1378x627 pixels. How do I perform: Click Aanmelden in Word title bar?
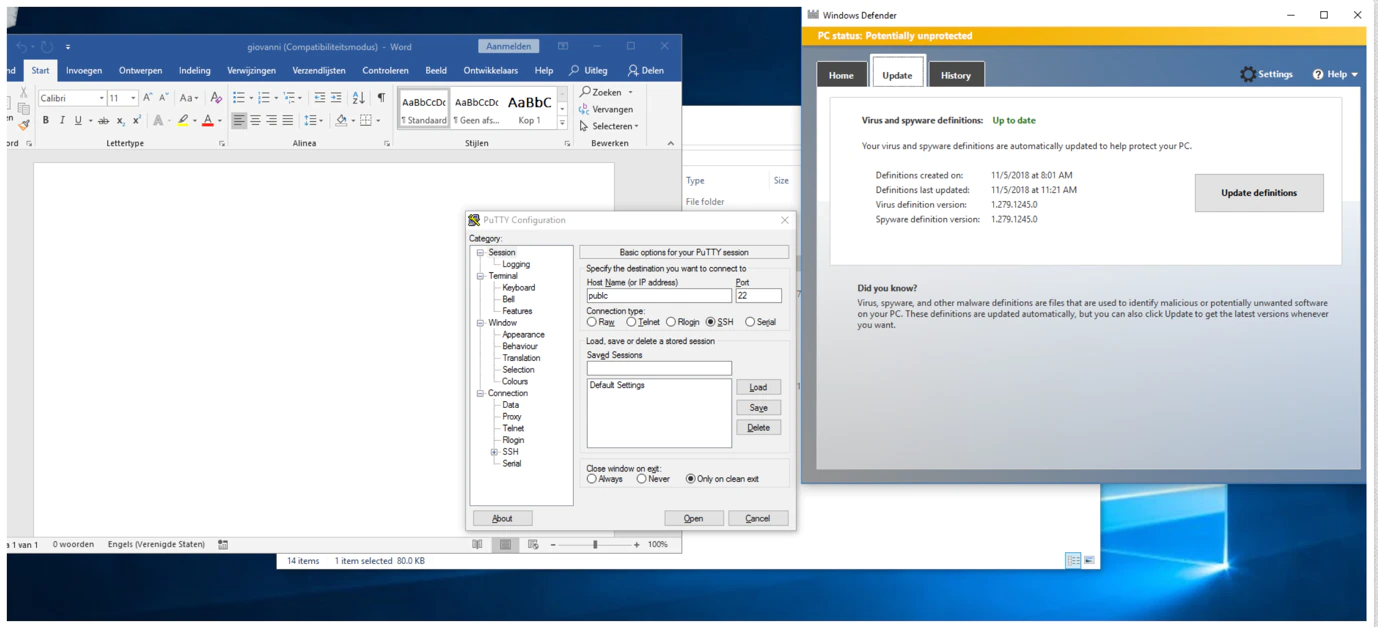[509, 46]
